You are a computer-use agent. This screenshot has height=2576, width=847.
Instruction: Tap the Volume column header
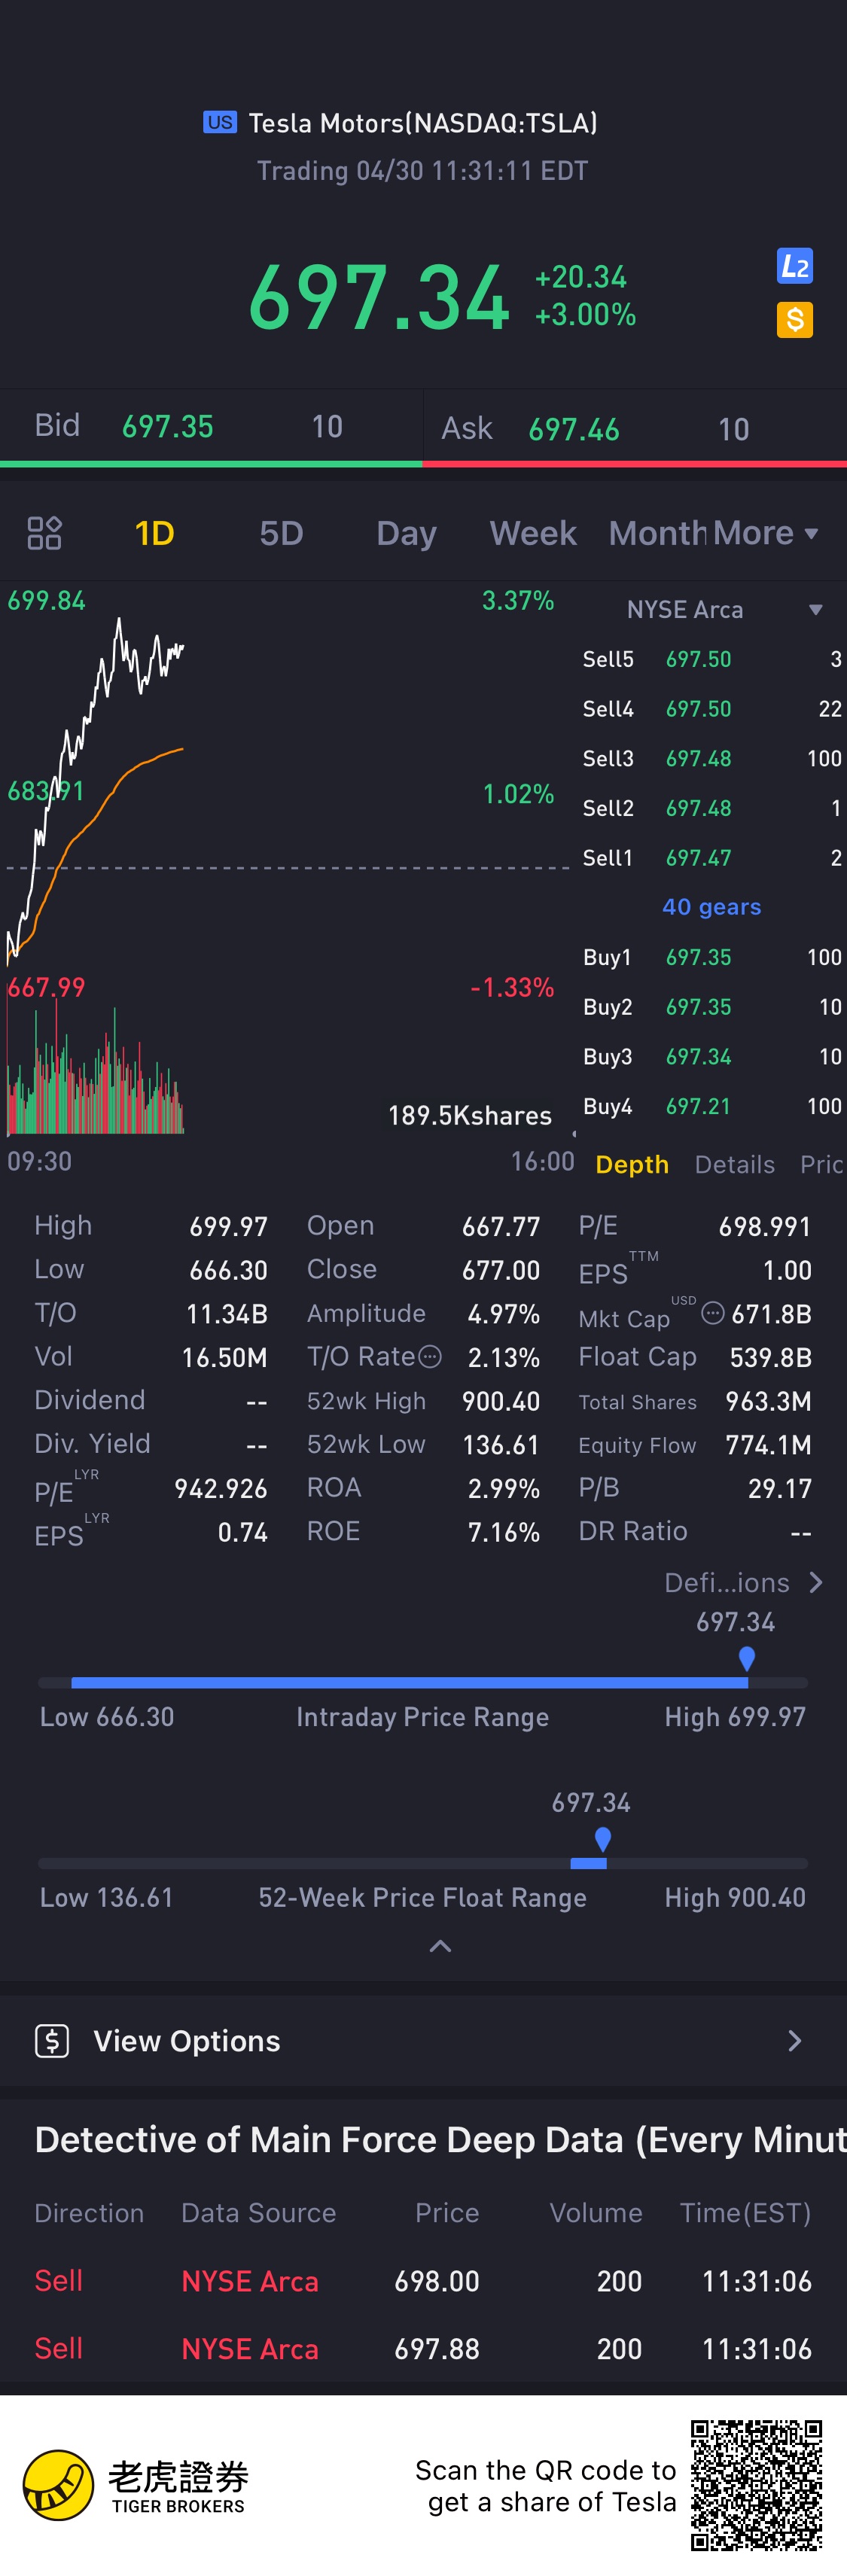tap(596, 2213)
